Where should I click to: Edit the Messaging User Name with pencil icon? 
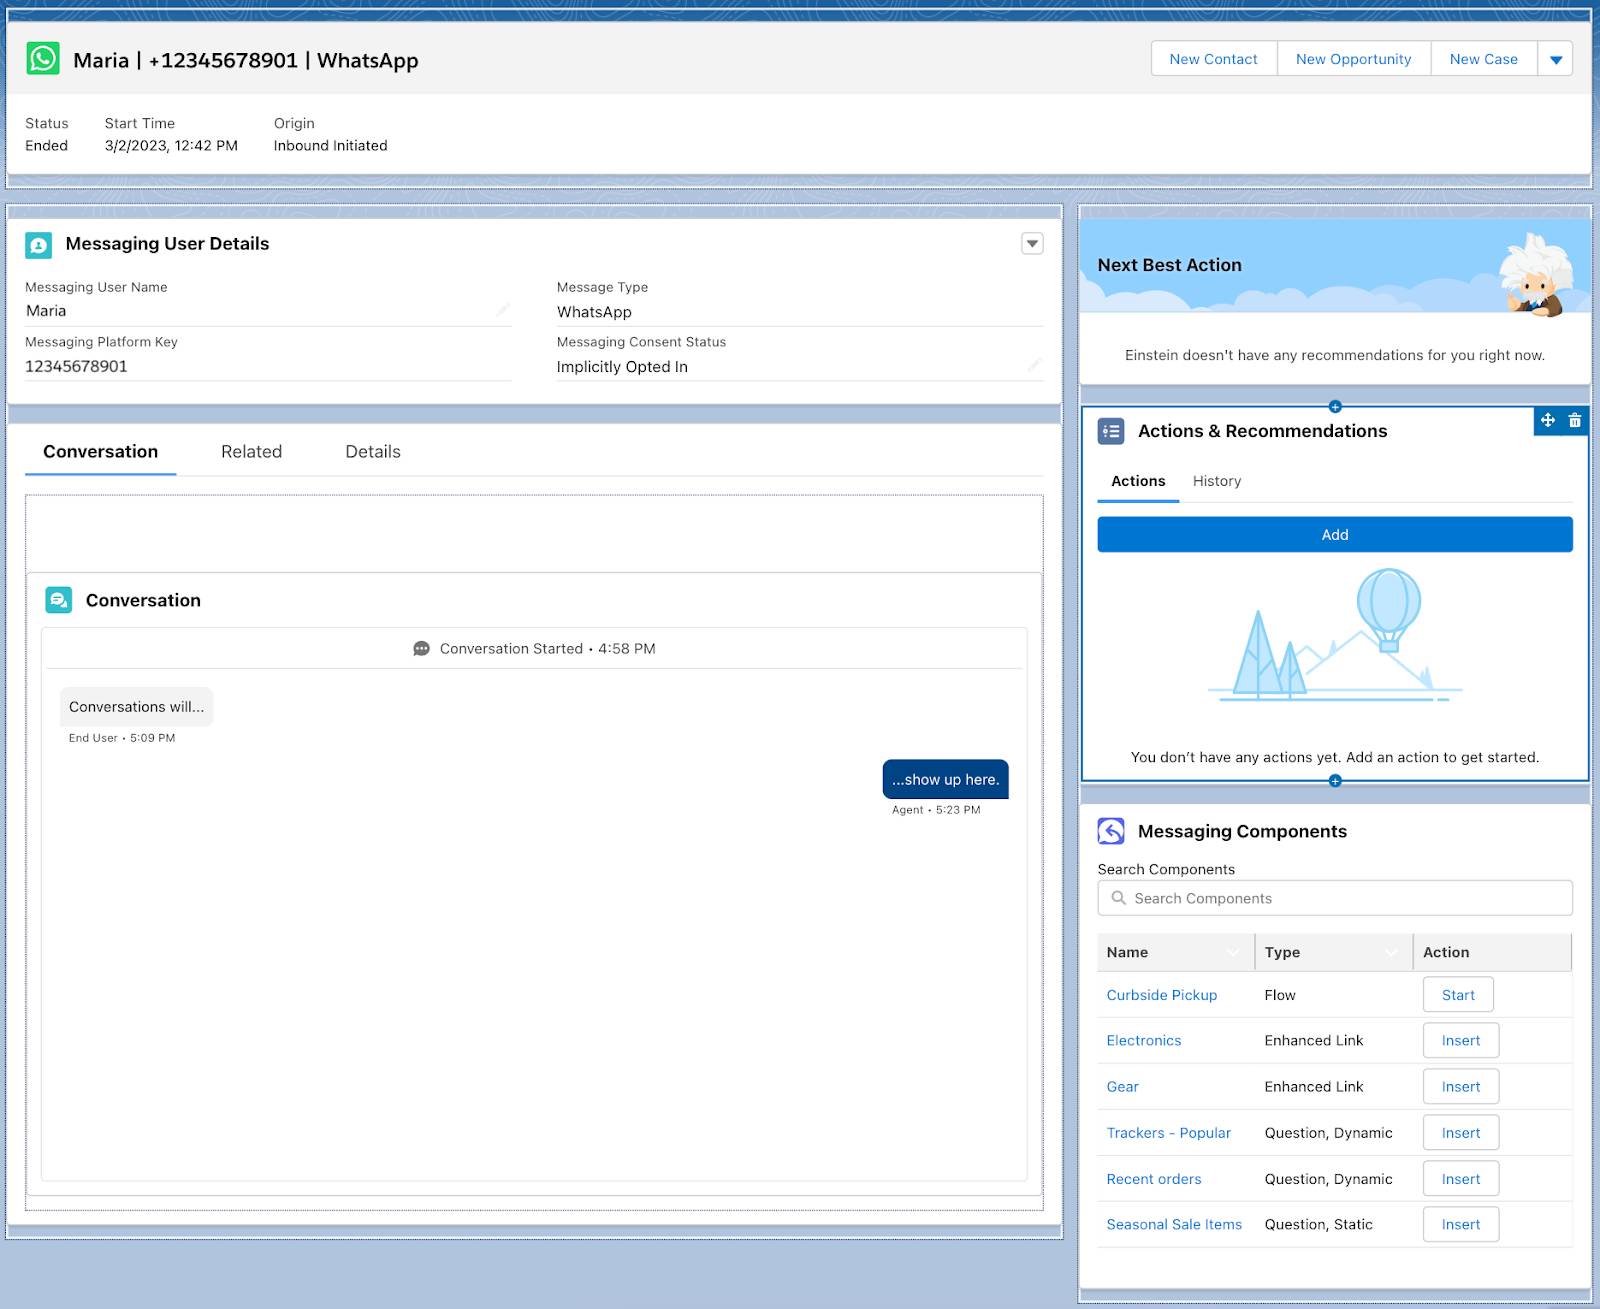click(x=503, y=311)
